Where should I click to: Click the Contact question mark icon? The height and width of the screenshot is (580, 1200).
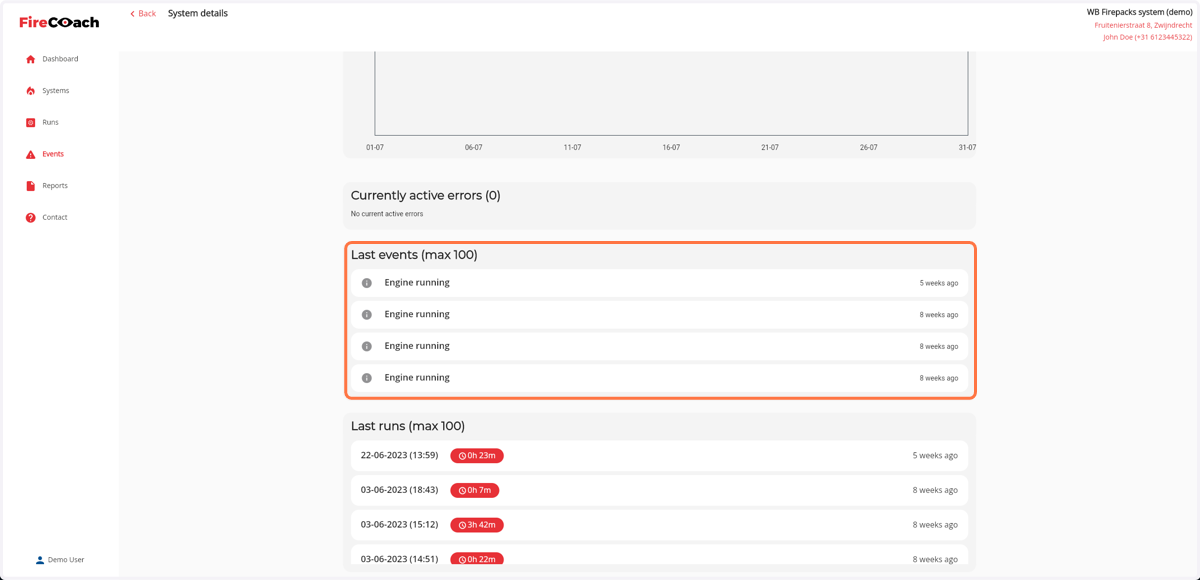tap(30, 218)
